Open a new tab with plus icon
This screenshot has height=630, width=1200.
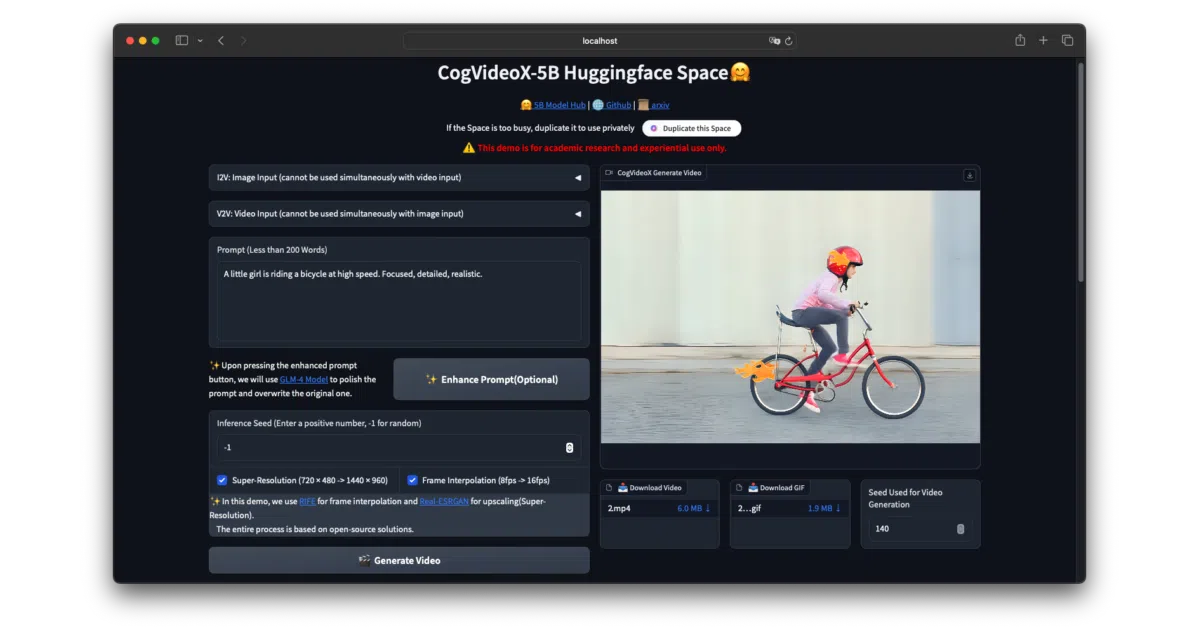pyautogui.click(x=1043, y=40)
